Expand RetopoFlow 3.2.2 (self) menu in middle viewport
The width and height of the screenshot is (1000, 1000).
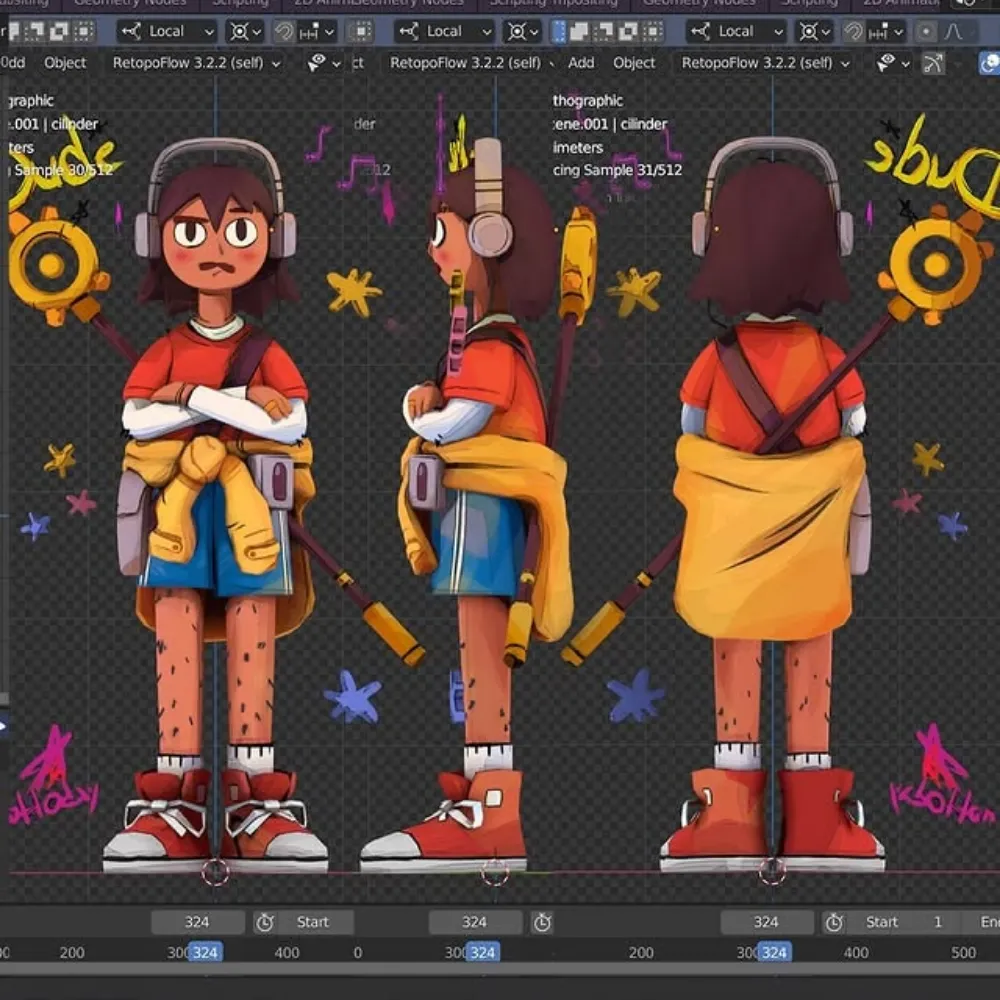click(x=472, y=63)
